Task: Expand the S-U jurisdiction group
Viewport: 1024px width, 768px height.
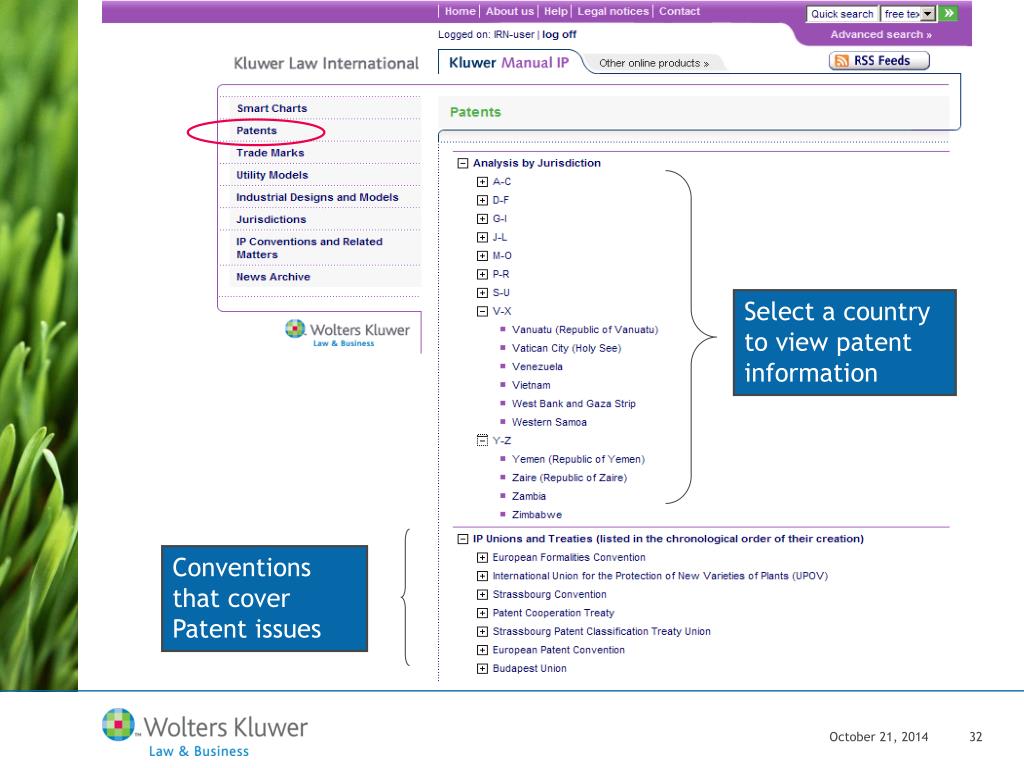Action: (482, 293)
